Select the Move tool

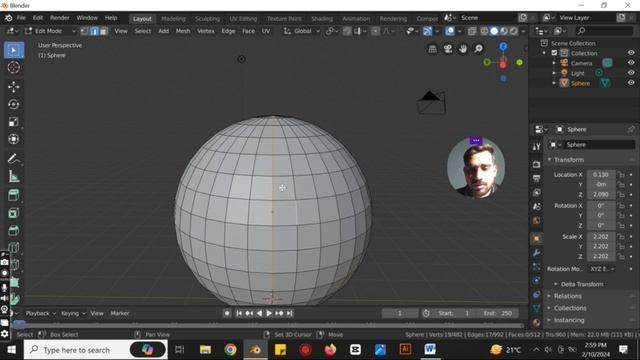(x=13, y=87)
